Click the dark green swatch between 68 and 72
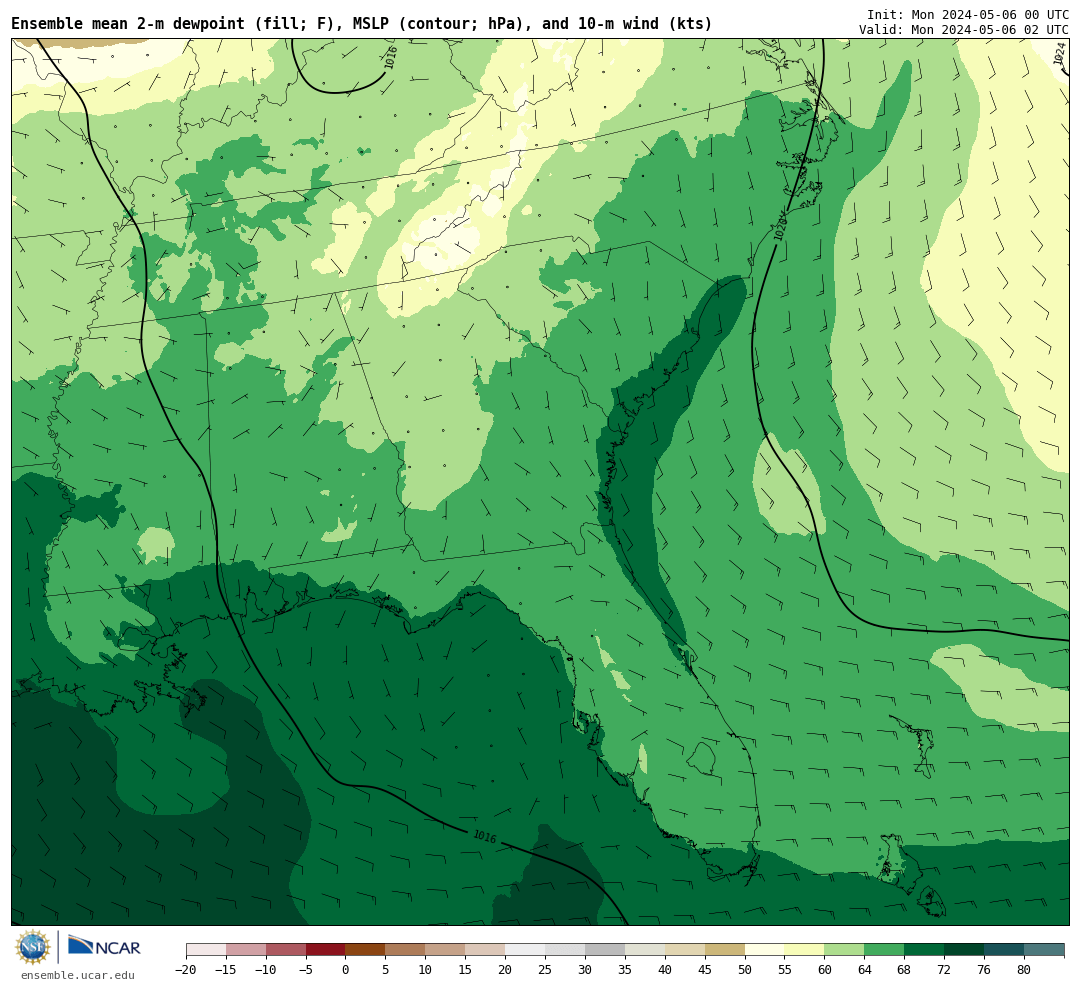 pyautogui.click(x=924, y=950)
